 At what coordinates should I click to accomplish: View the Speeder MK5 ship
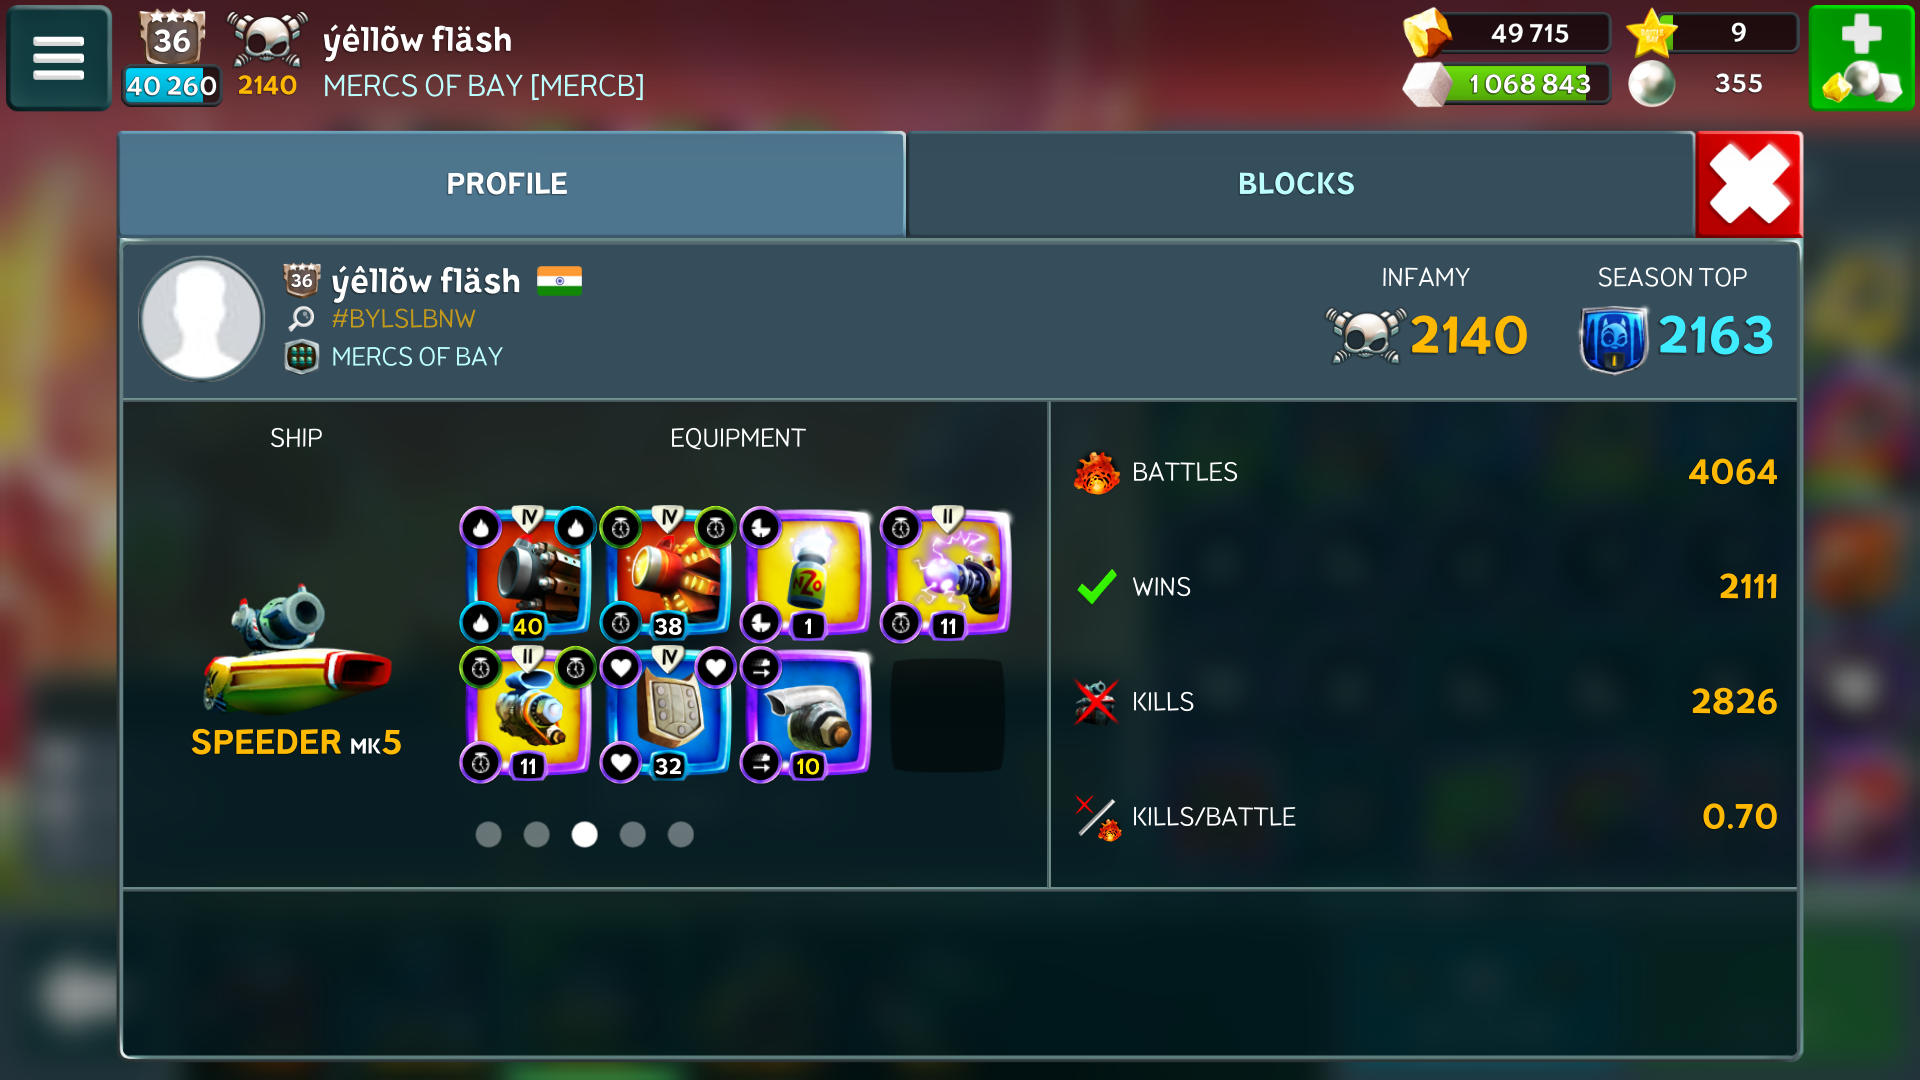[296, 672]
